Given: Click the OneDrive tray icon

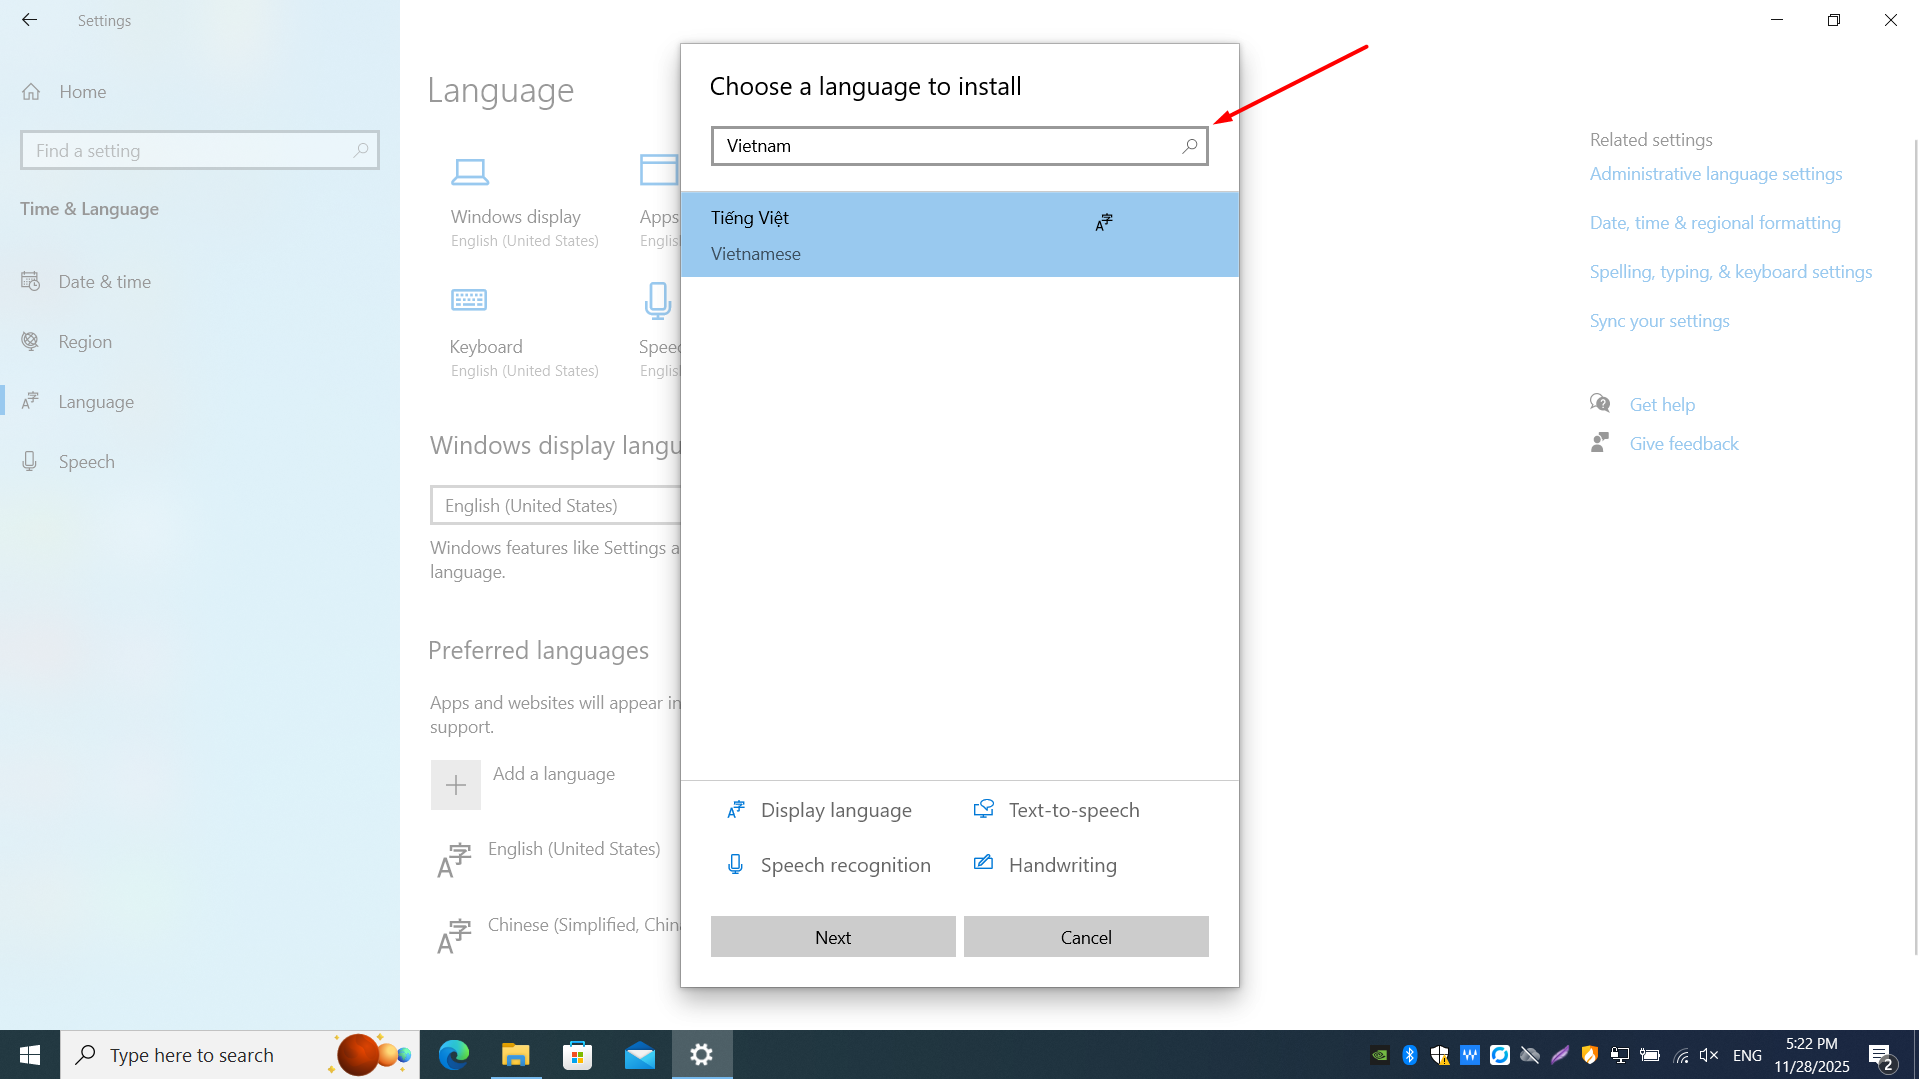Looking at the screenshot, I should click(1530, 1055).
